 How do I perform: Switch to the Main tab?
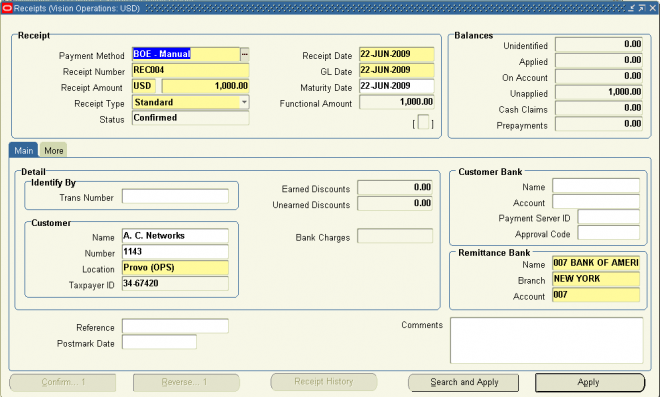pos(24,150)
